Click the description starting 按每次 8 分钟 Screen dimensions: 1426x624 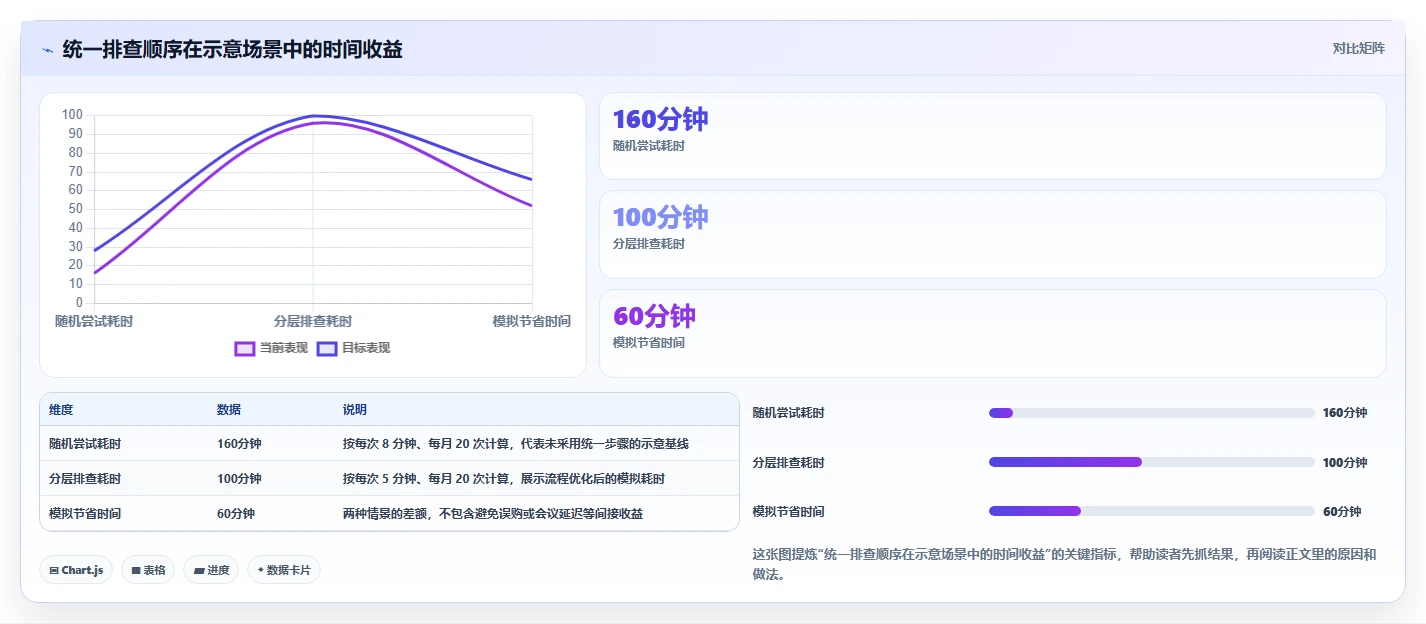[x=516, y=444]
